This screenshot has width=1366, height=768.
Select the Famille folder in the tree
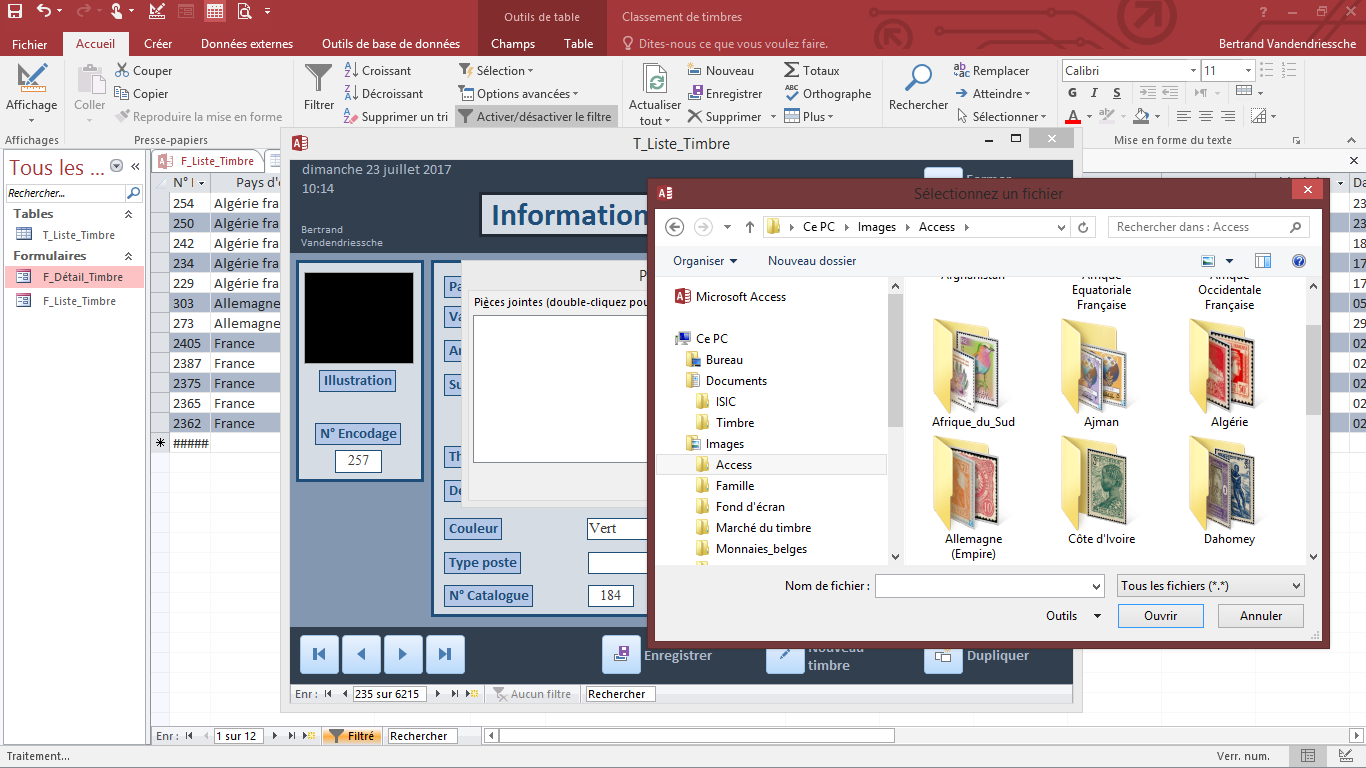(x=735, y=486)
